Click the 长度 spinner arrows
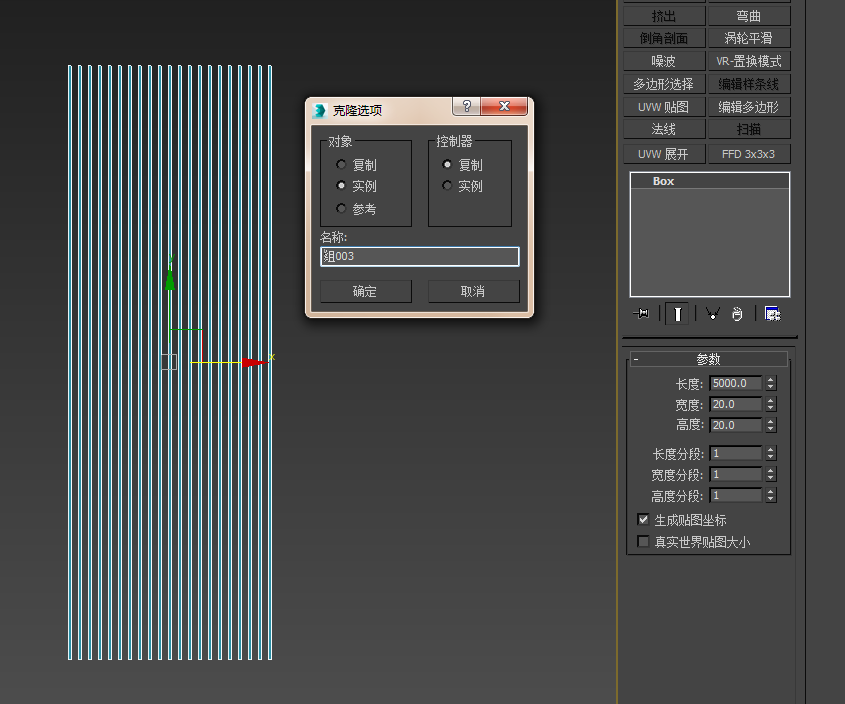 (x=771, y=383)
